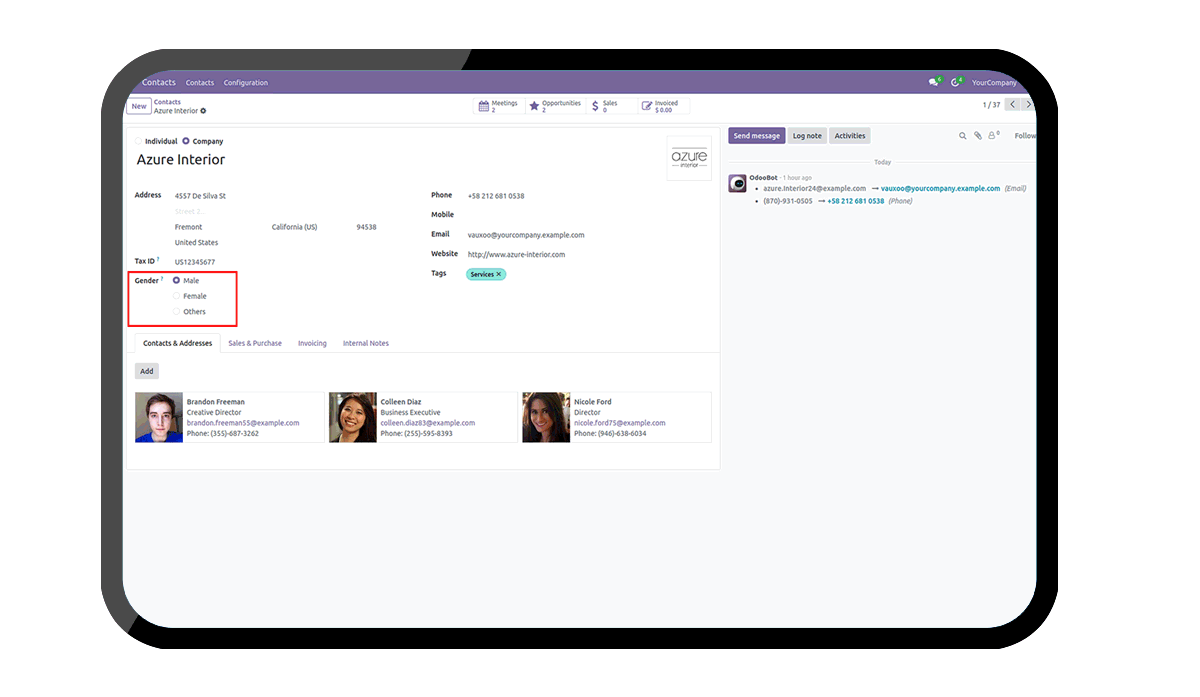
Task: Click the gear icon next to Azure Interior breadcrumb
Action: [x=203, y=111]
